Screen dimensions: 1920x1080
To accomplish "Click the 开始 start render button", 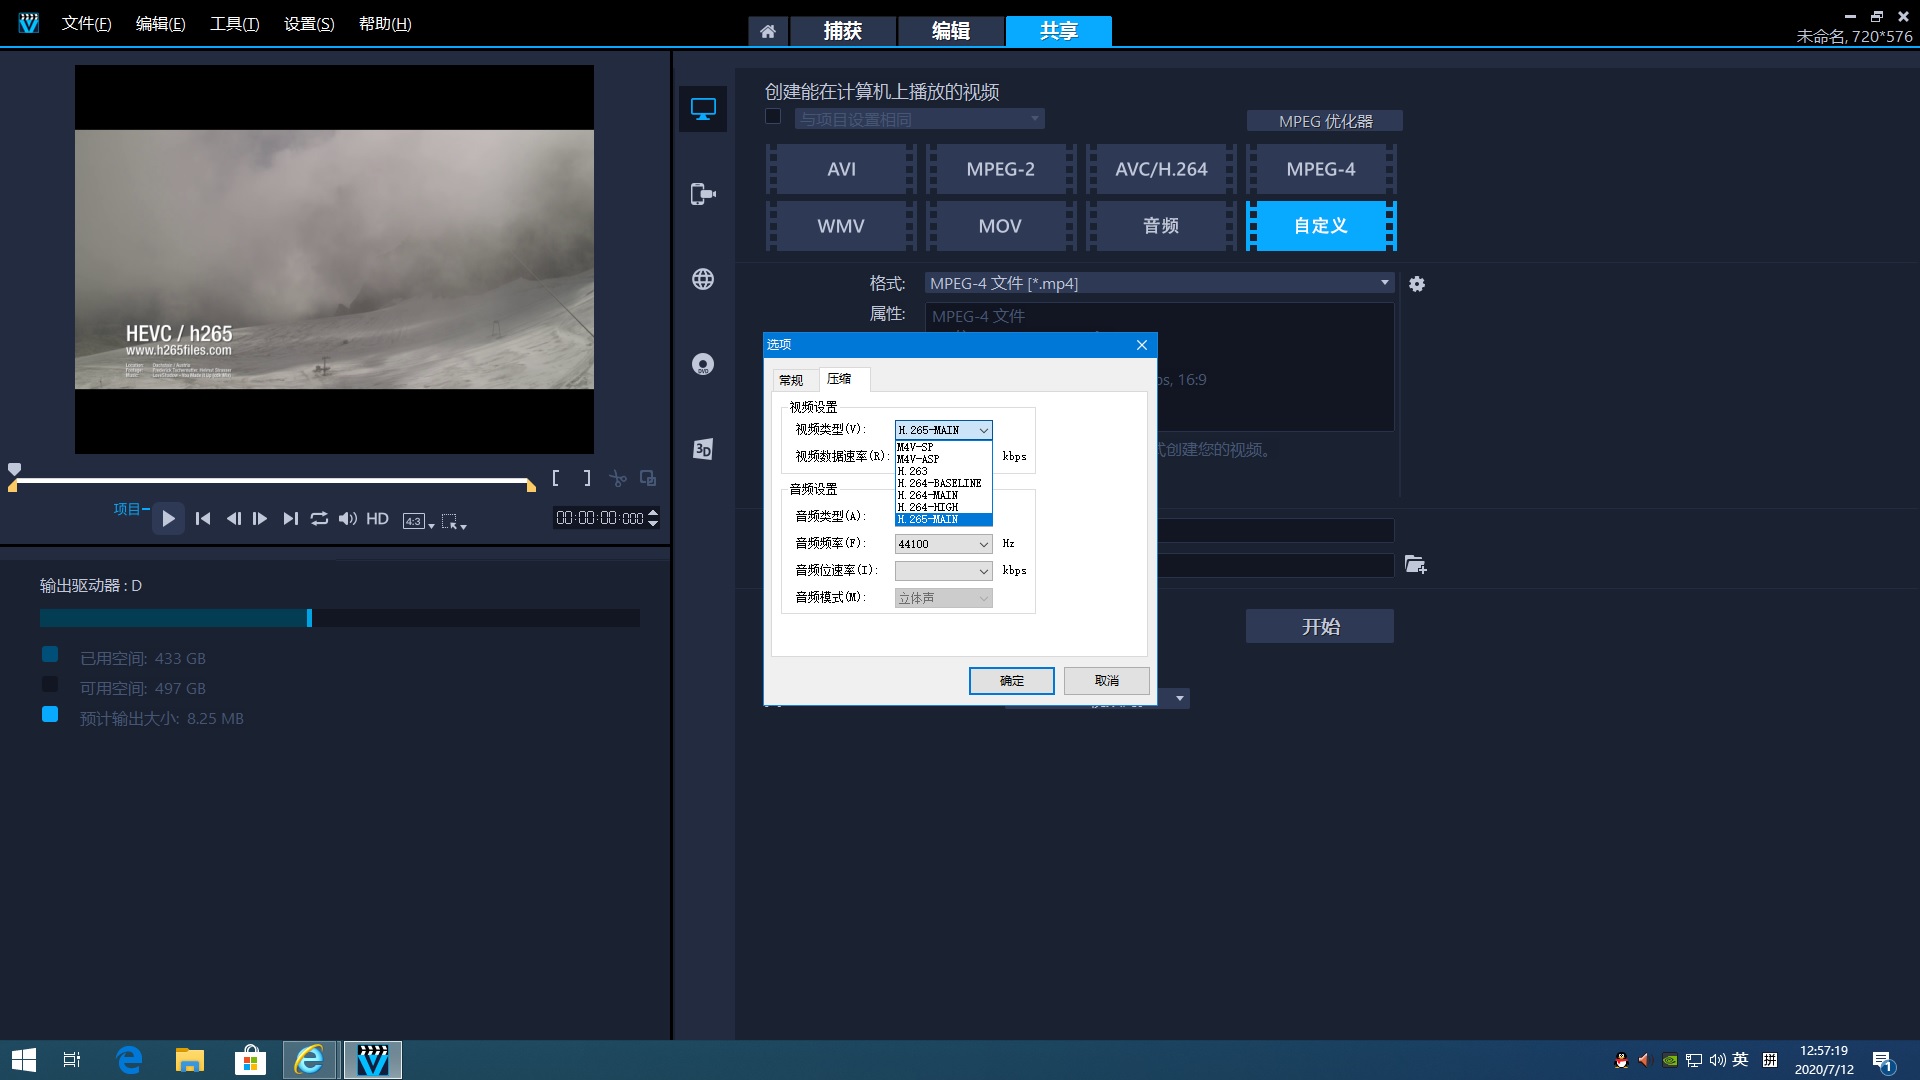I will [x=1320, y=627].
